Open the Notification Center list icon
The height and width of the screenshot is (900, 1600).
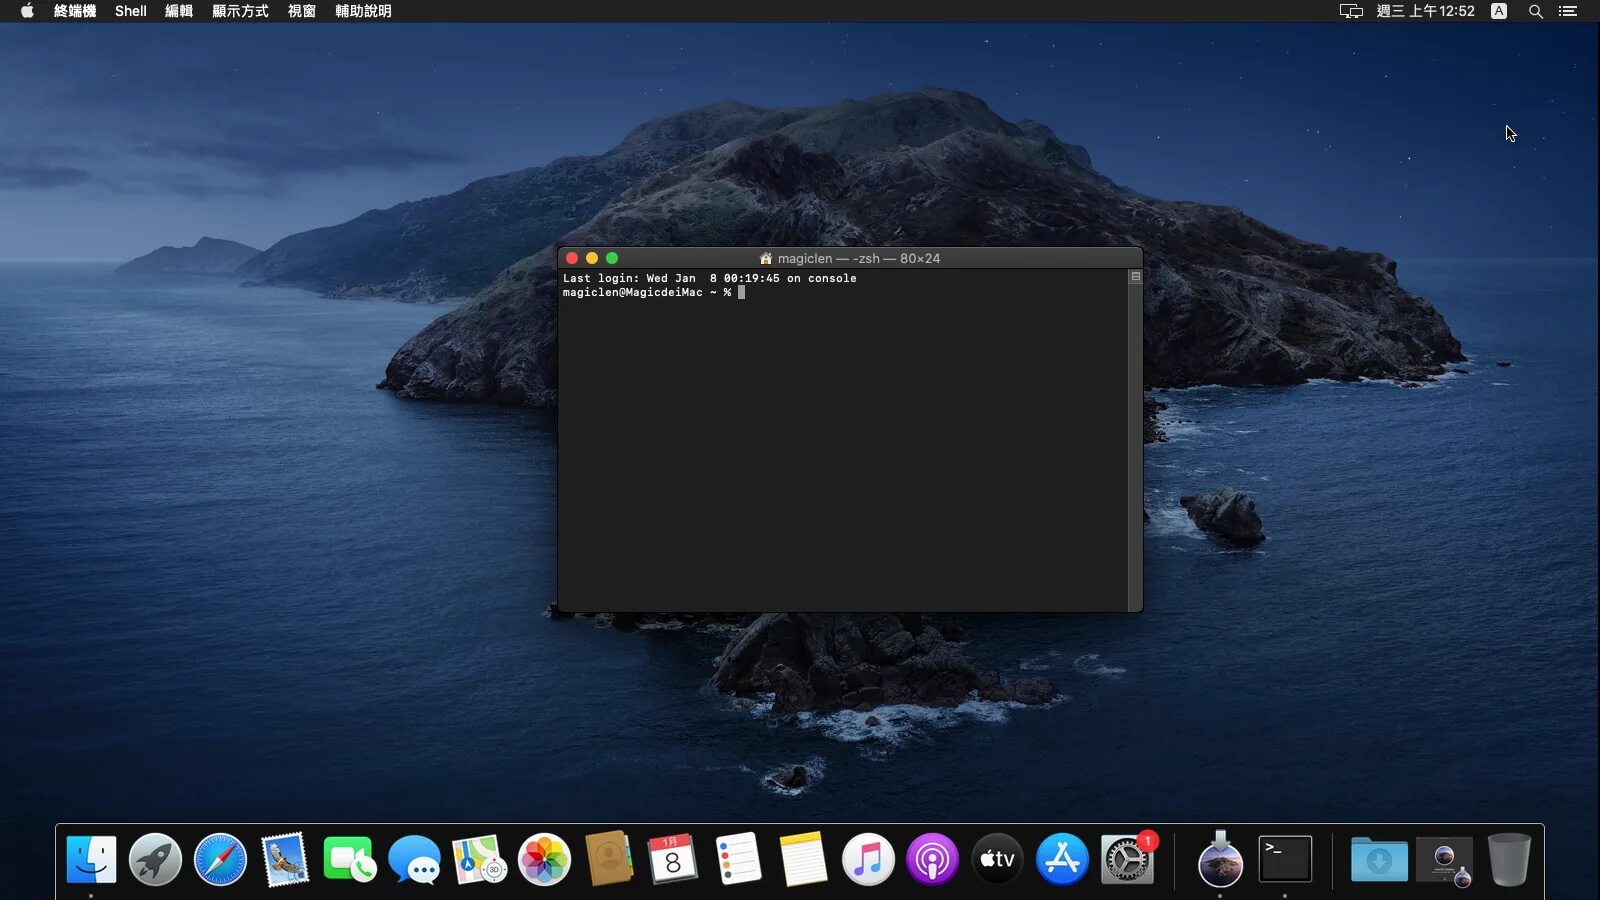coord(1568,11)
